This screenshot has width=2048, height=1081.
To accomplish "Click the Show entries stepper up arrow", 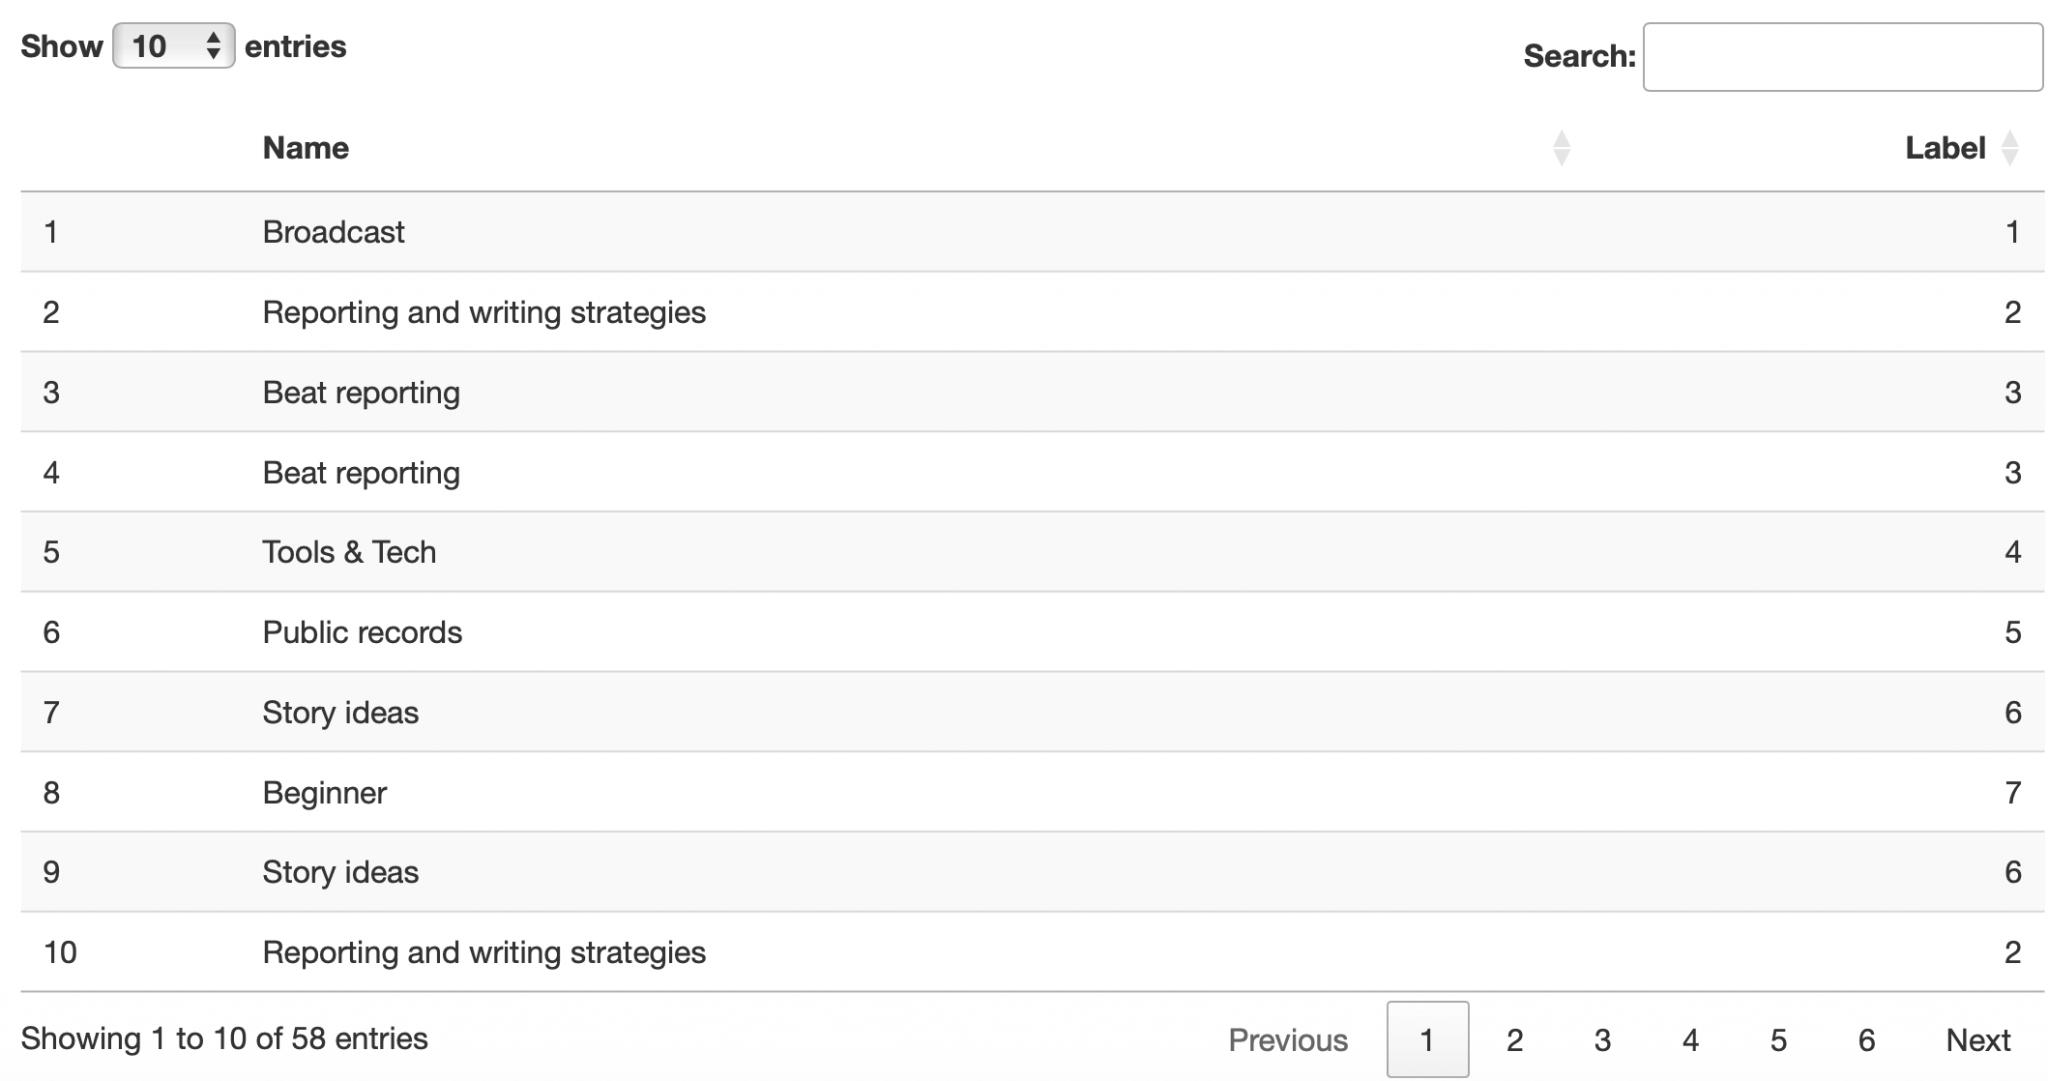I will 213,39.
